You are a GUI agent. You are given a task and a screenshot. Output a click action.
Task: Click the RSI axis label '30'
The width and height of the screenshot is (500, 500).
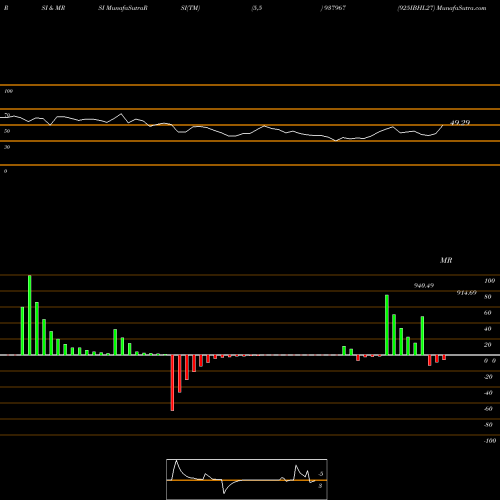click(x=7, y=147)
